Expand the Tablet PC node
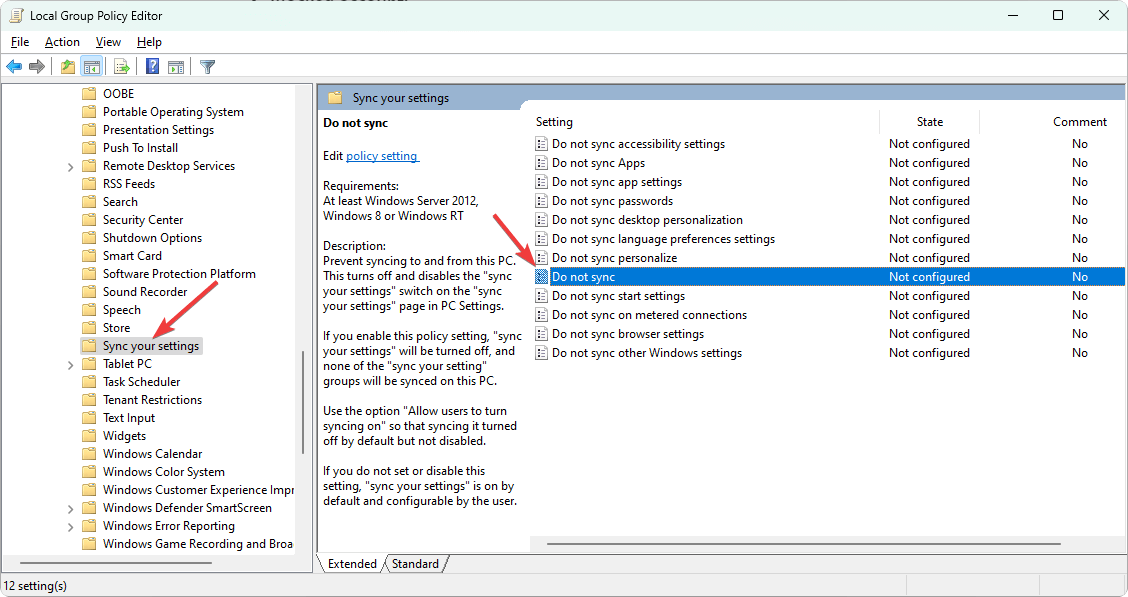1128x597 pixels. click(x=70, y=365)
